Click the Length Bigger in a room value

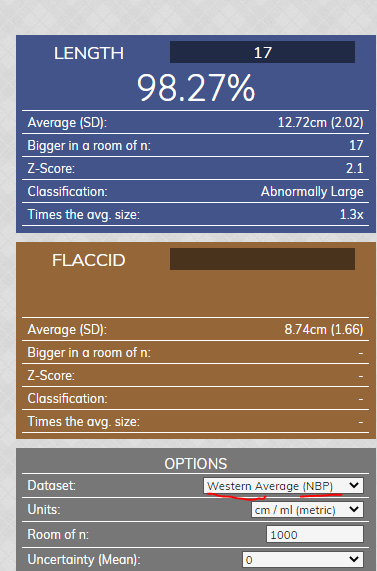tap(356, 145)
